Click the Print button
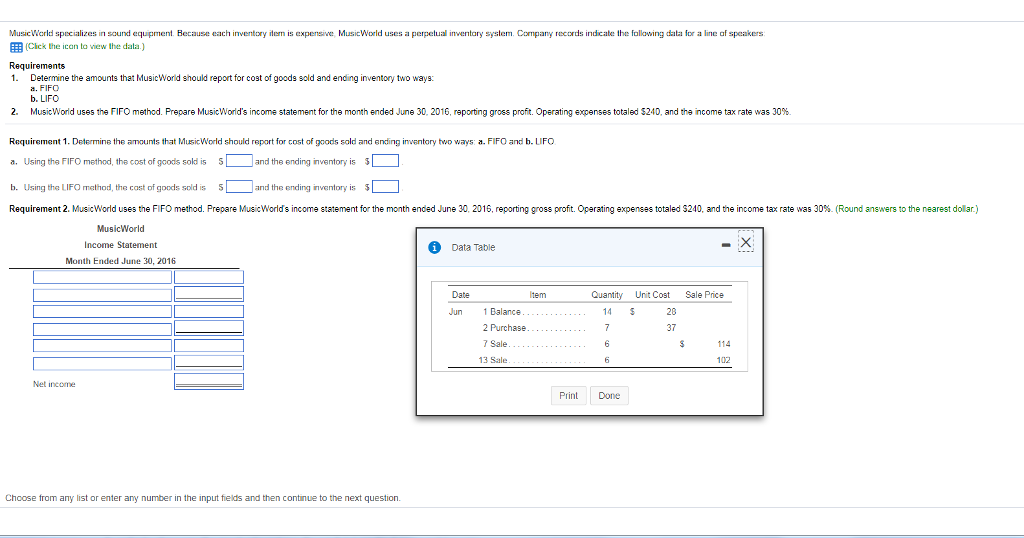Viewport: 1024px width, 538px height. click(568, 396)
